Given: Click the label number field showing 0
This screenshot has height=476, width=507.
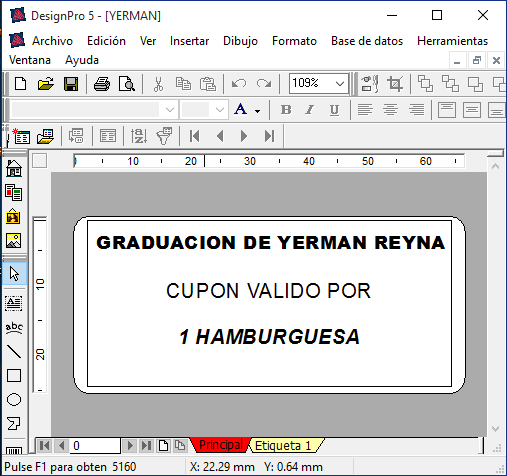Looking at the screenshot, I should [95, 446].
